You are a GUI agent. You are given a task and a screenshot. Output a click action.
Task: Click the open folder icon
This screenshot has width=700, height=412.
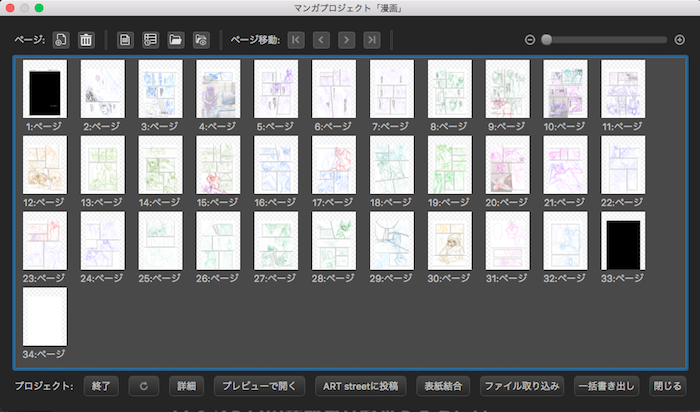click(176, 40)
